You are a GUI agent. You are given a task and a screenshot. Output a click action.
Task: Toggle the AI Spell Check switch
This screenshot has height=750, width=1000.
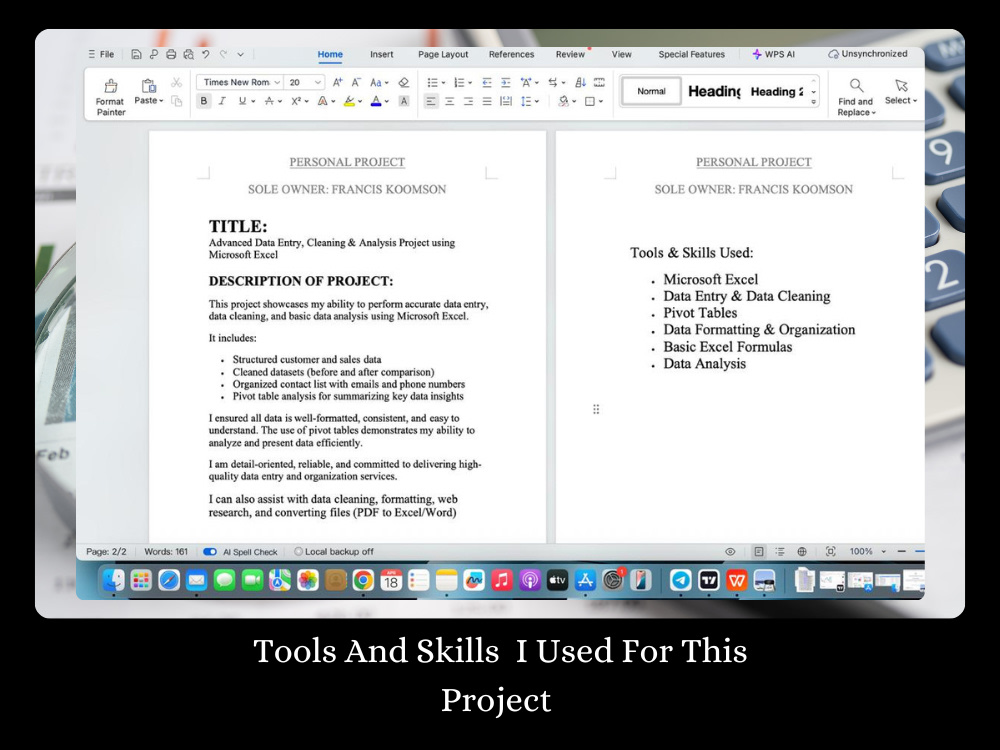tap(210, 552)
